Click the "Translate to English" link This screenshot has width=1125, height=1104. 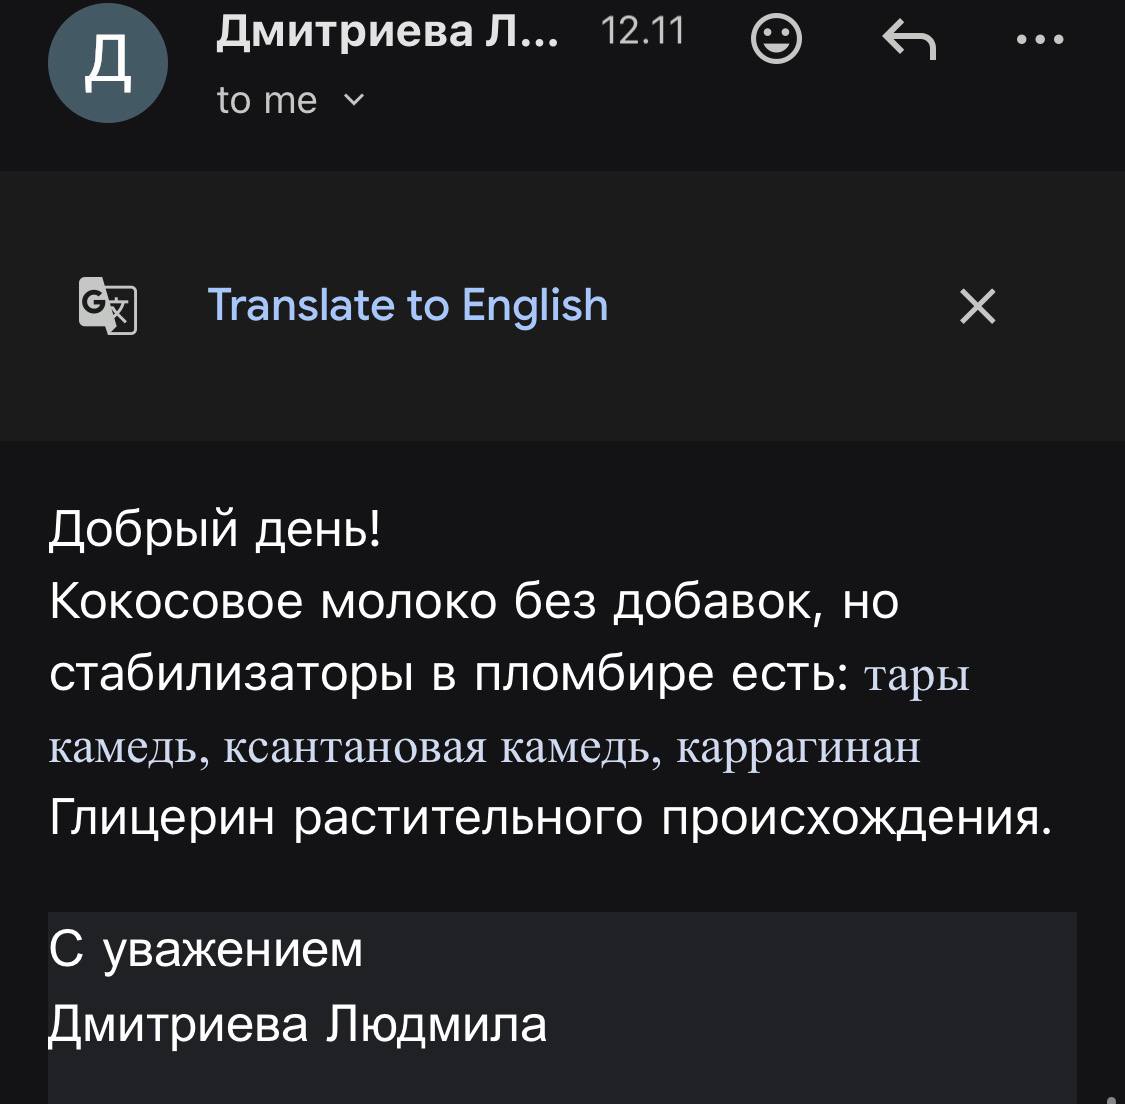coord(407,305)
